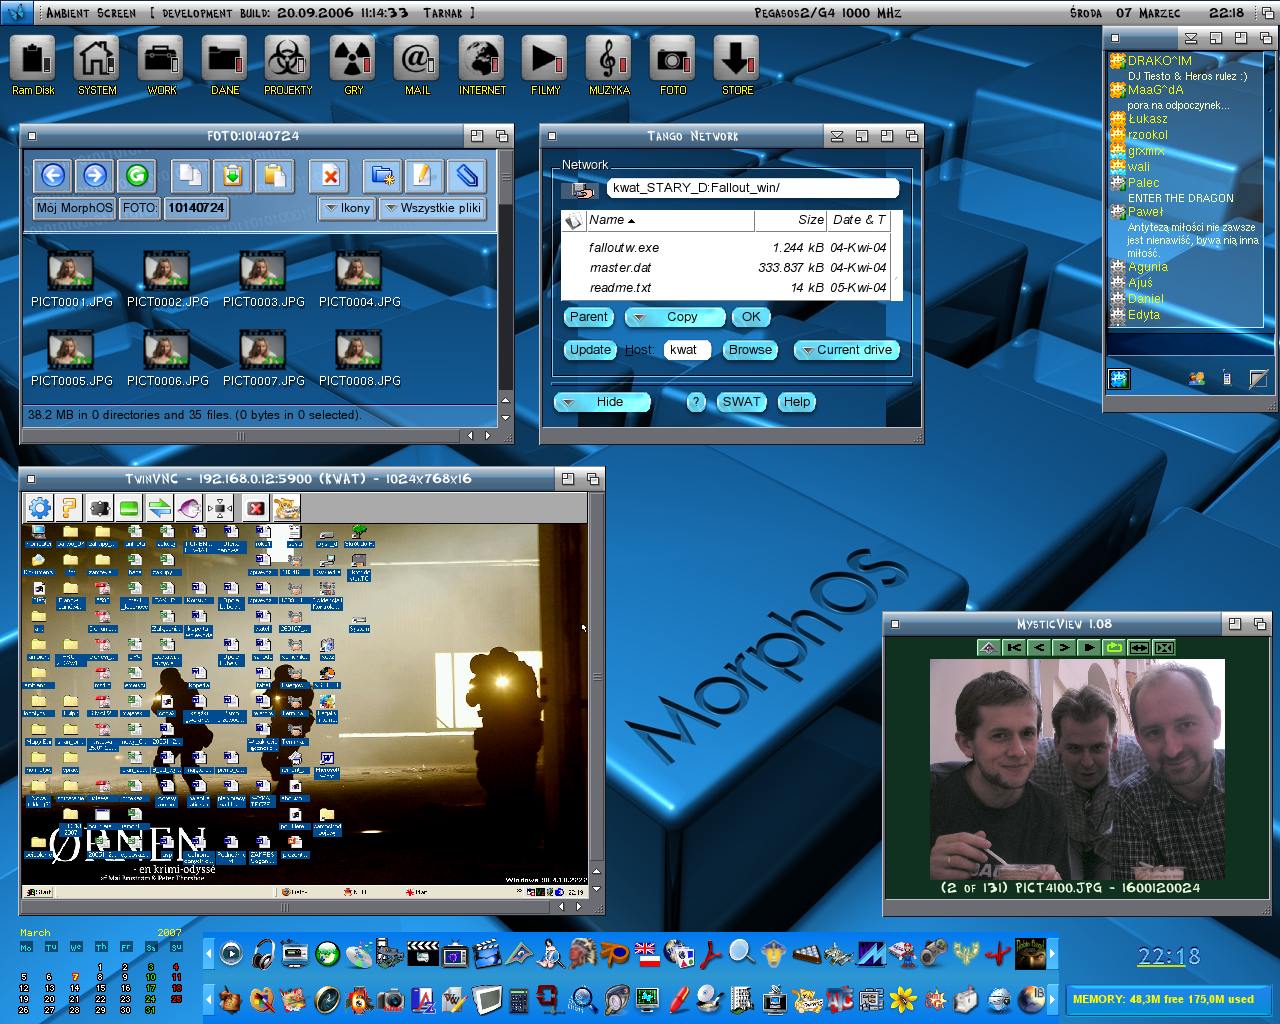Click the magnifier icon in bottom dock
The width and height of the screenshot is (1280, 1024).
(x=741, y=953)
